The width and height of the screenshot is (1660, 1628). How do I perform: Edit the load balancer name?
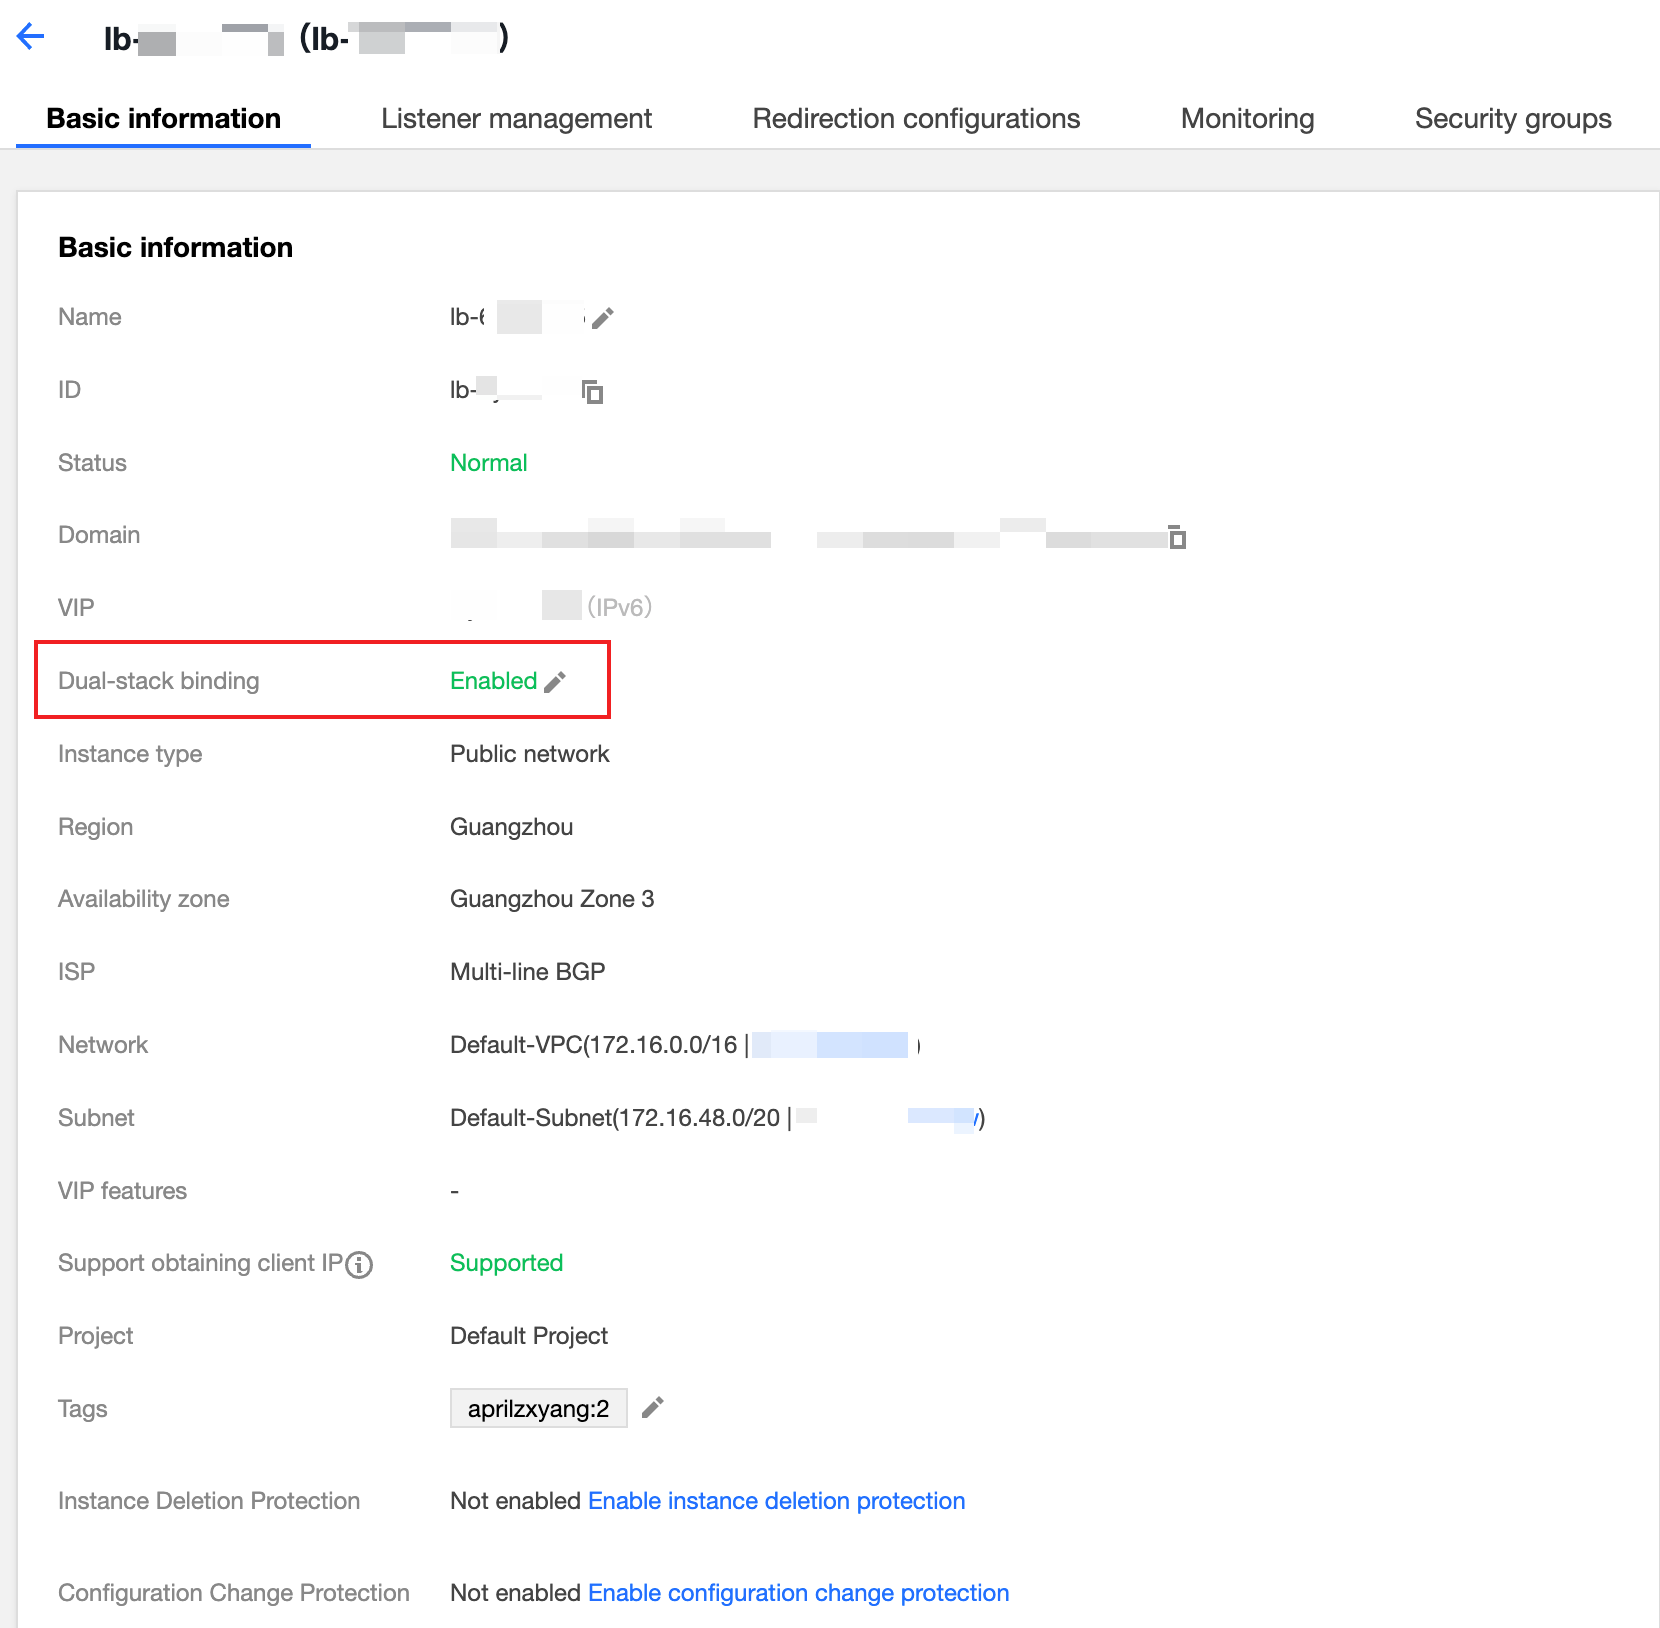tap(602, 318)
